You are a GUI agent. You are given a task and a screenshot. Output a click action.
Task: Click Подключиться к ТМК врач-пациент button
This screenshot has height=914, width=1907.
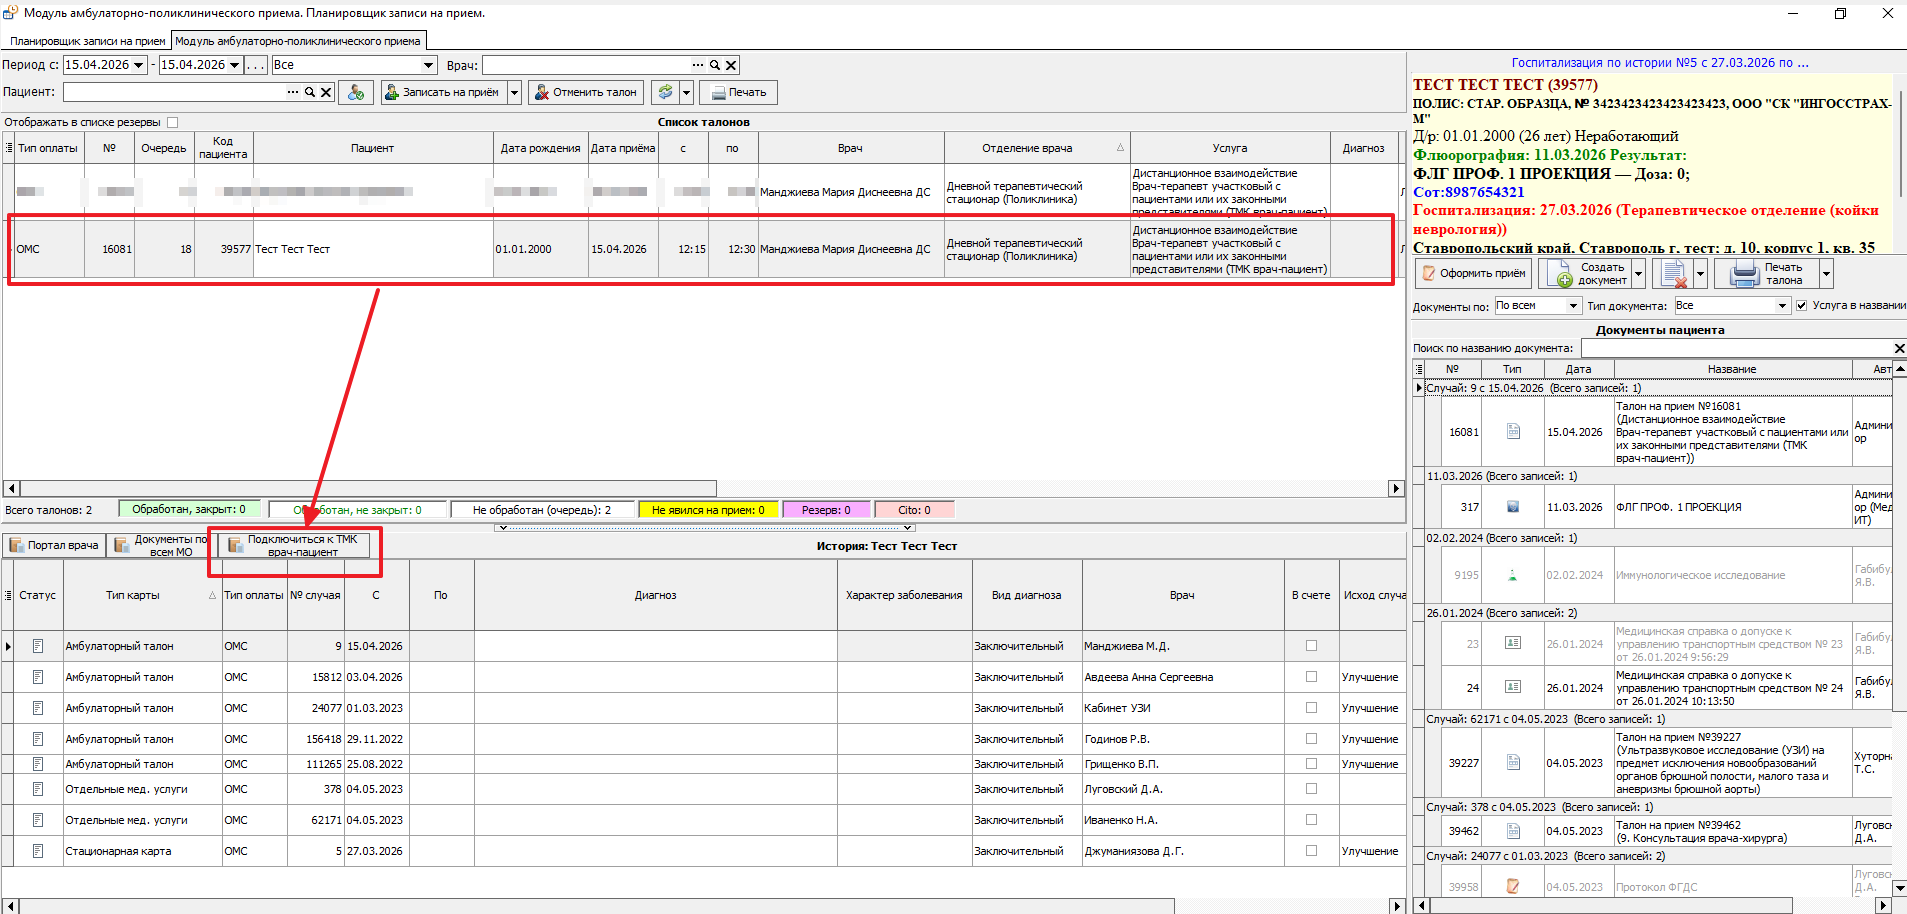point(294,545)
